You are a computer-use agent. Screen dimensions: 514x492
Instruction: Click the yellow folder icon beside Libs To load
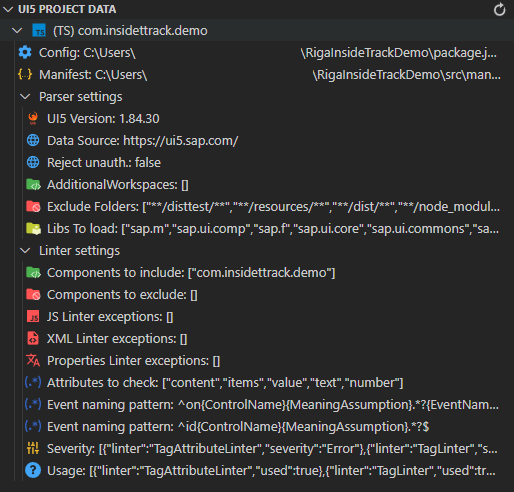point(33,229)
